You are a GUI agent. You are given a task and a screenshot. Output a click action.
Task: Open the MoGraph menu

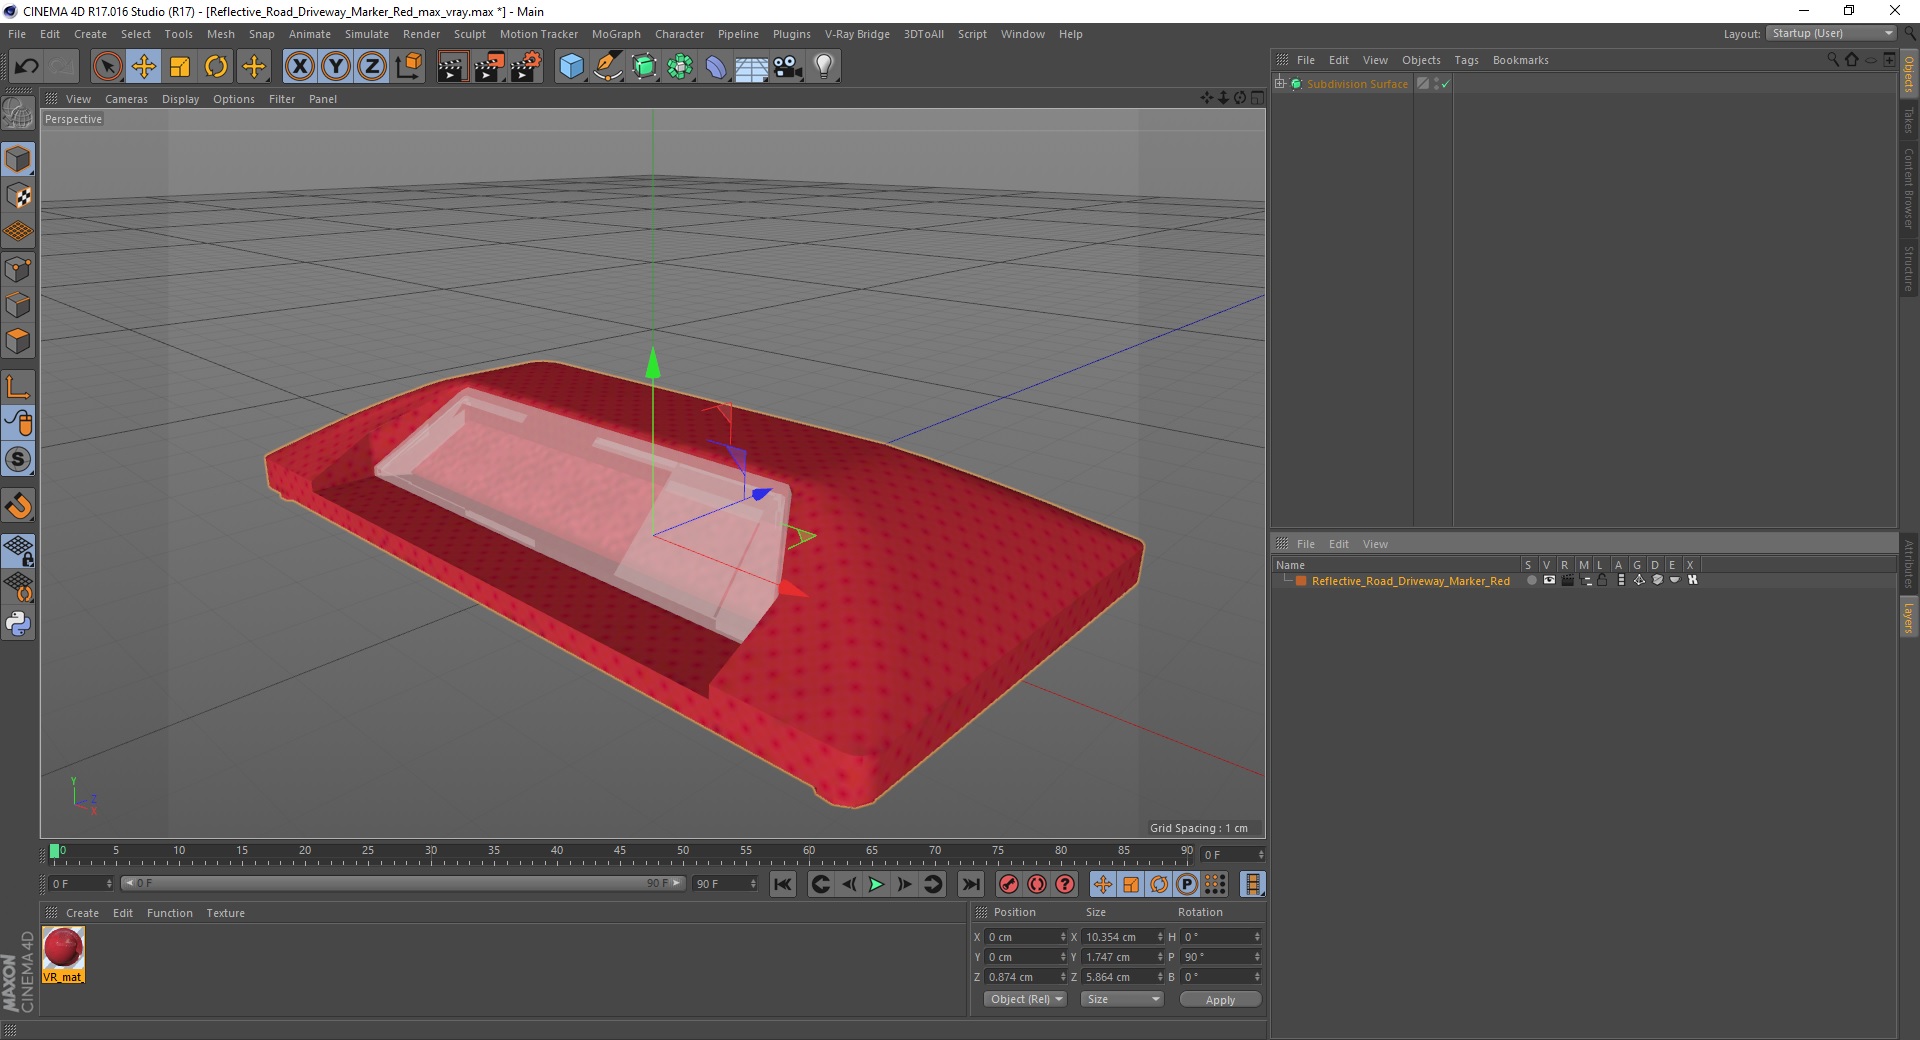coord(616,34)
